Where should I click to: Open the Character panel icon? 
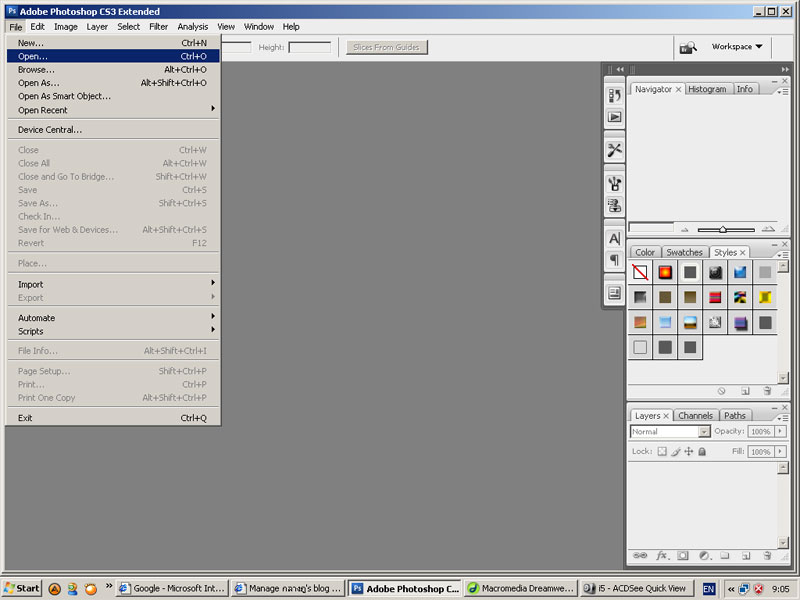(x=614, y=238)
